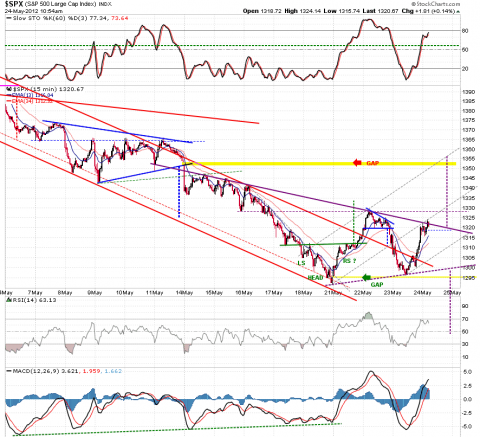Click the $SPX (15 min) 1320.67 legend

48,89
